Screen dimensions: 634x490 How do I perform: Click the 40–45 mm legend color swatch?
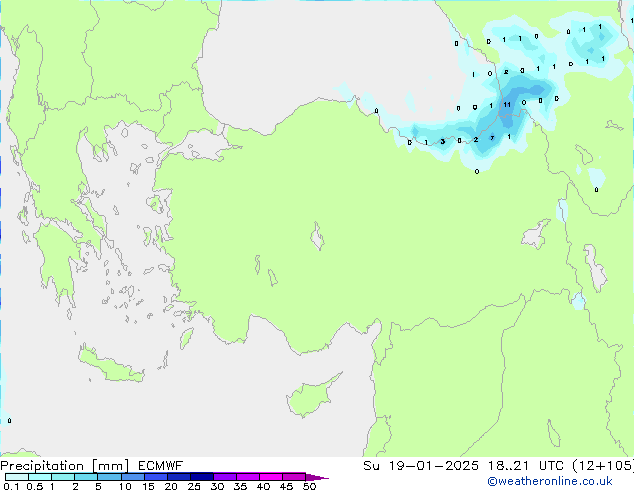(271, 477)
